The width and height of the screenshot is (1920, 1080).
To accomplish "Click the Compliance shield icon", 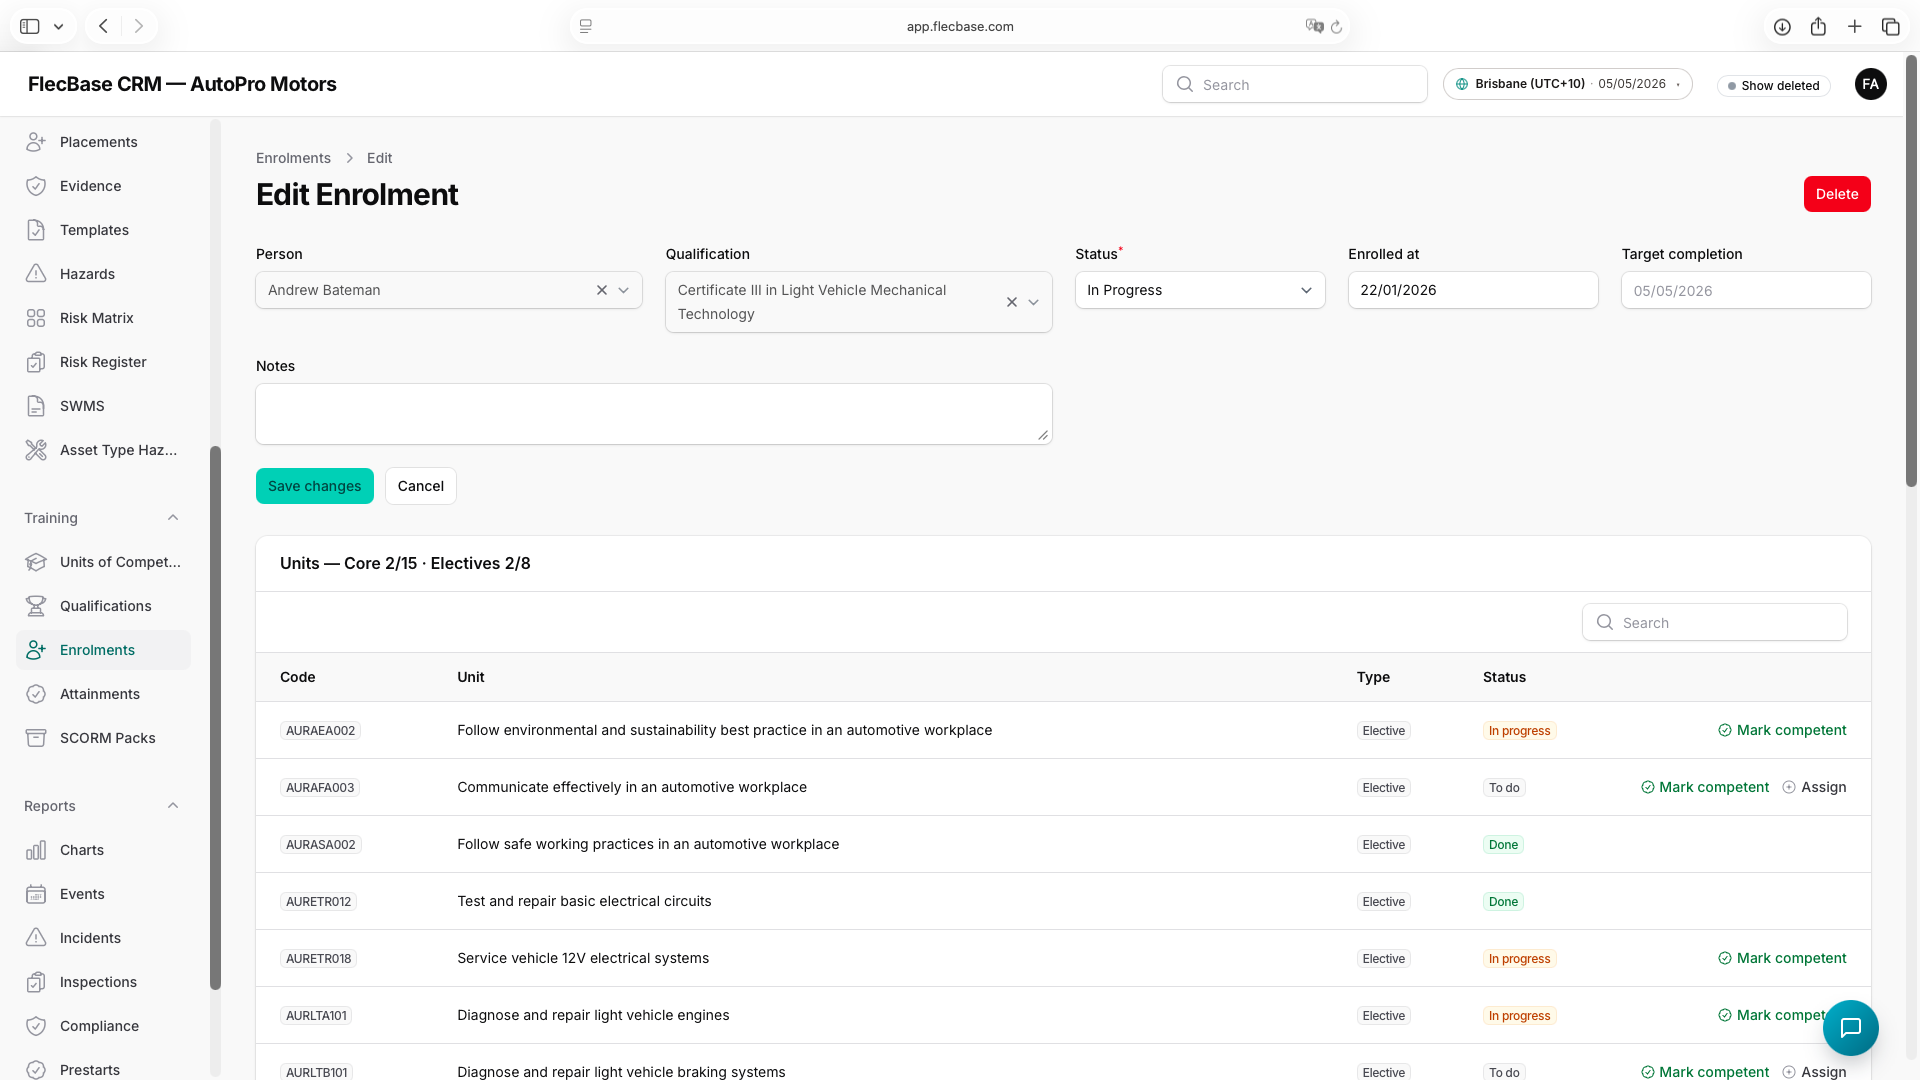I will 36,1026.
